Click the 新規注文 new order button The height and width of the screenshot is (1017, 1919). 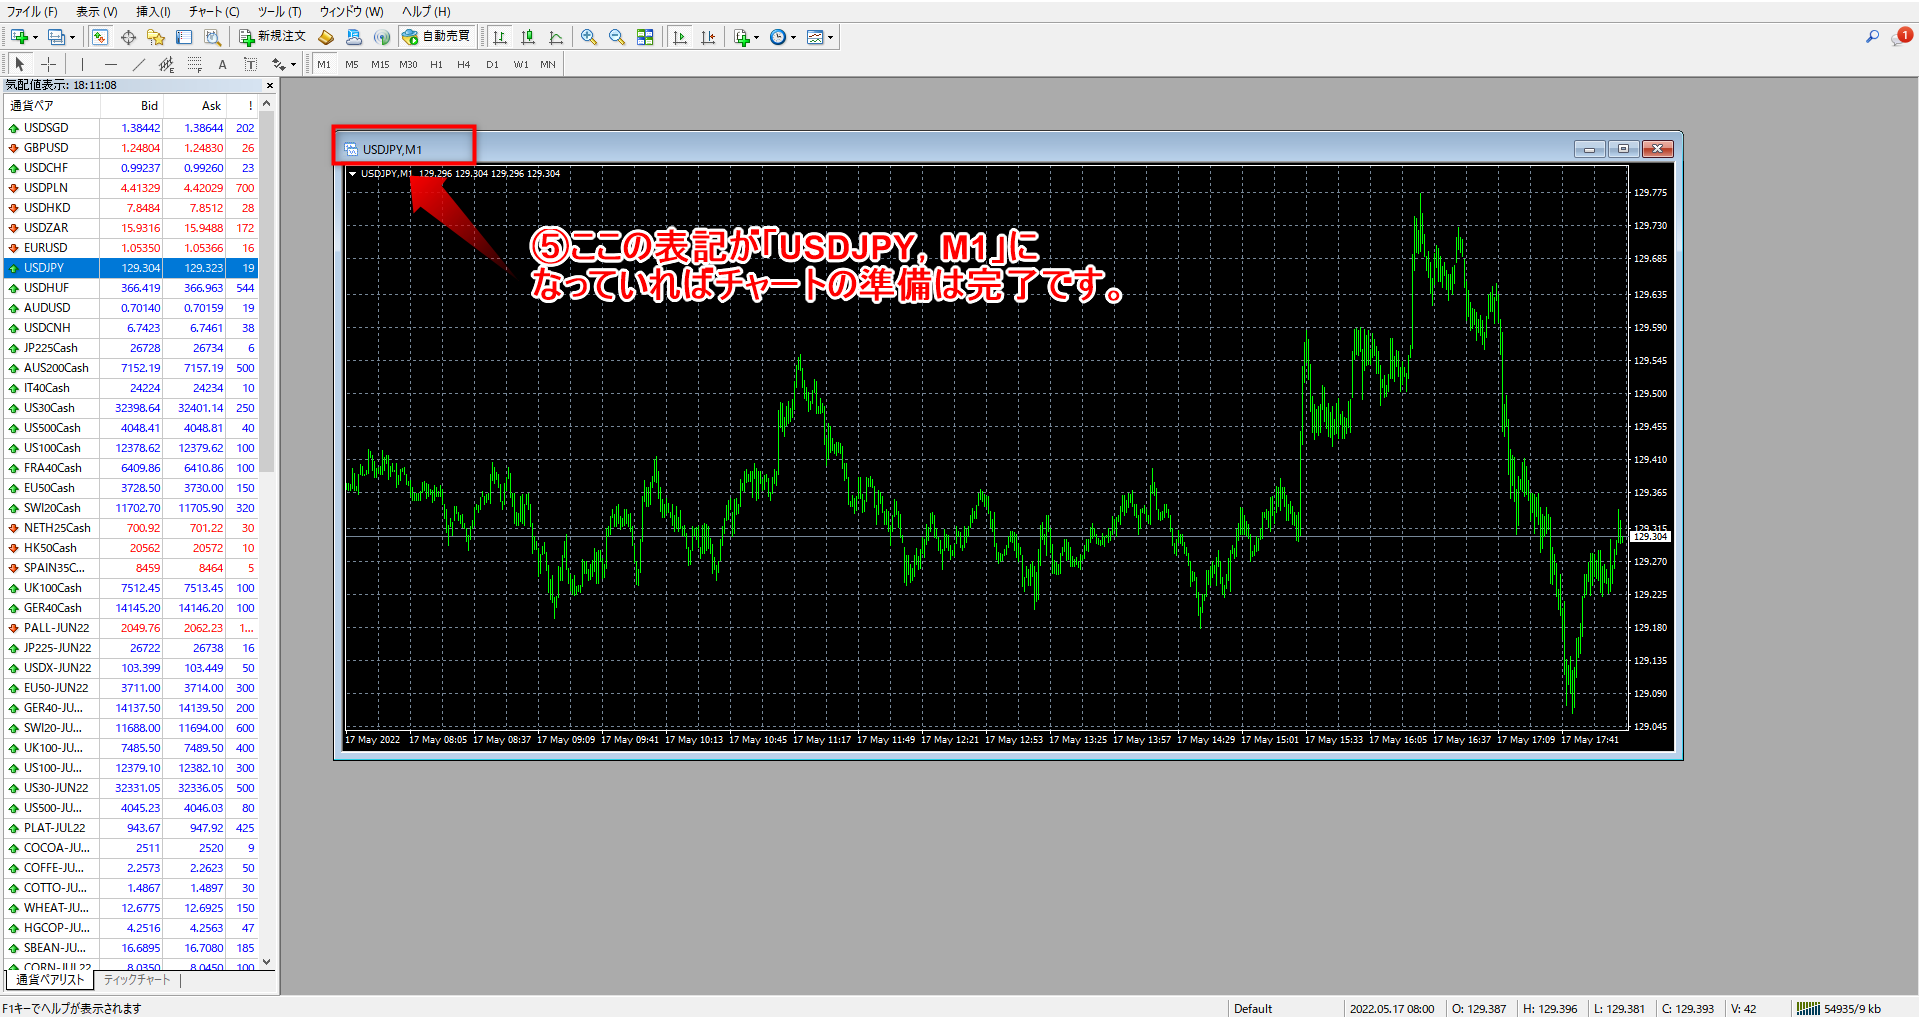click(272, 37)
